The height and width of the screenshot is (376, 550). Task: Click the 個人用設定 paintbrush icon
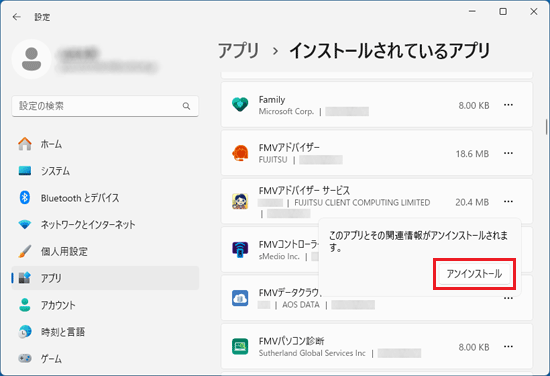point(25,251)
